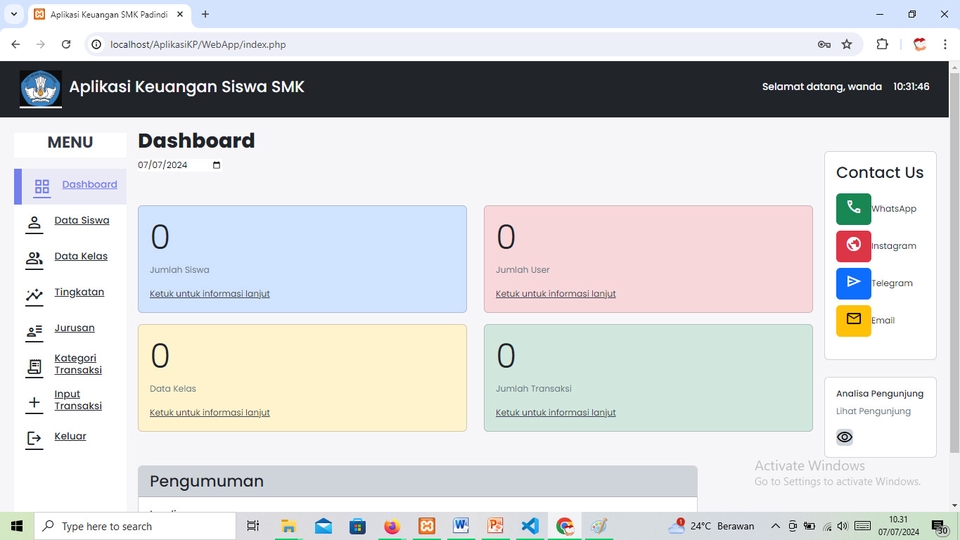
Task: Open Task View on the taskbar
Action: click(252, 526)
